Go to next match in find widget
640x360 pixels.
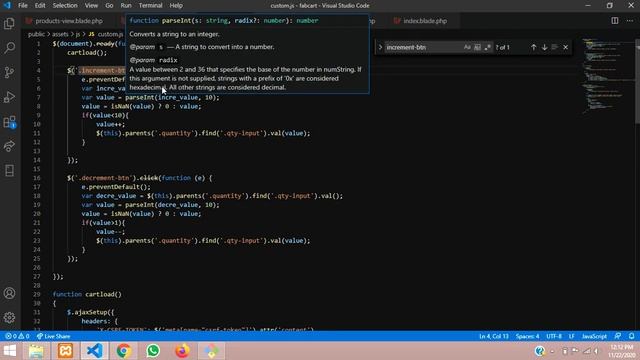click(x=544, y=47)
